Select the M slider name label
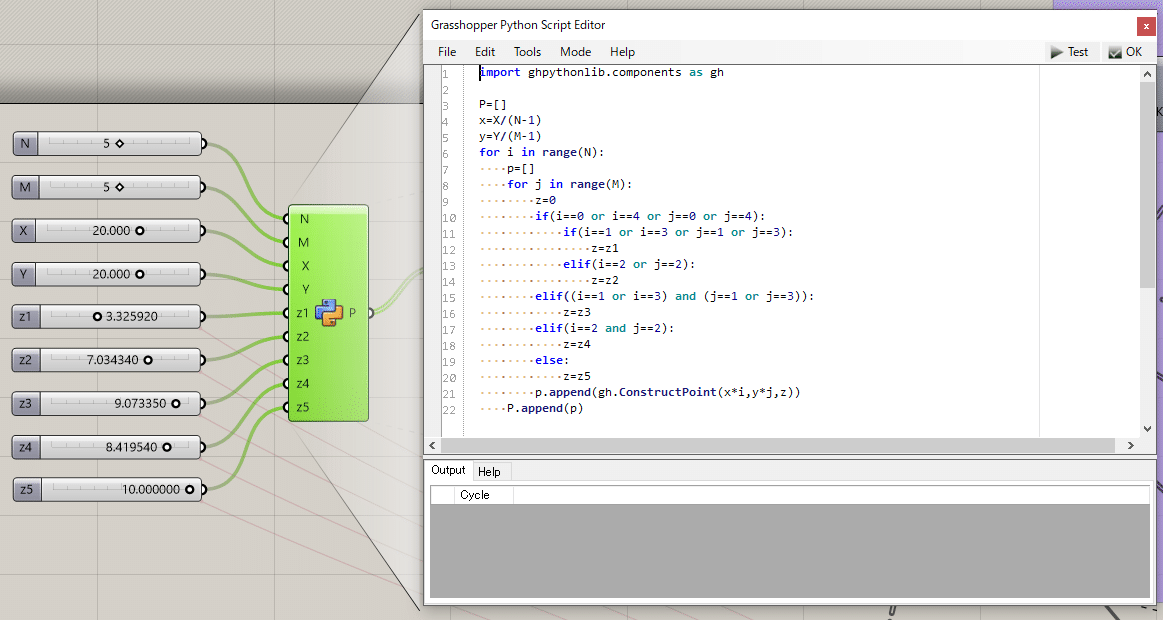This screenshot has width=1163, height=620. click(x=25, y=187)
